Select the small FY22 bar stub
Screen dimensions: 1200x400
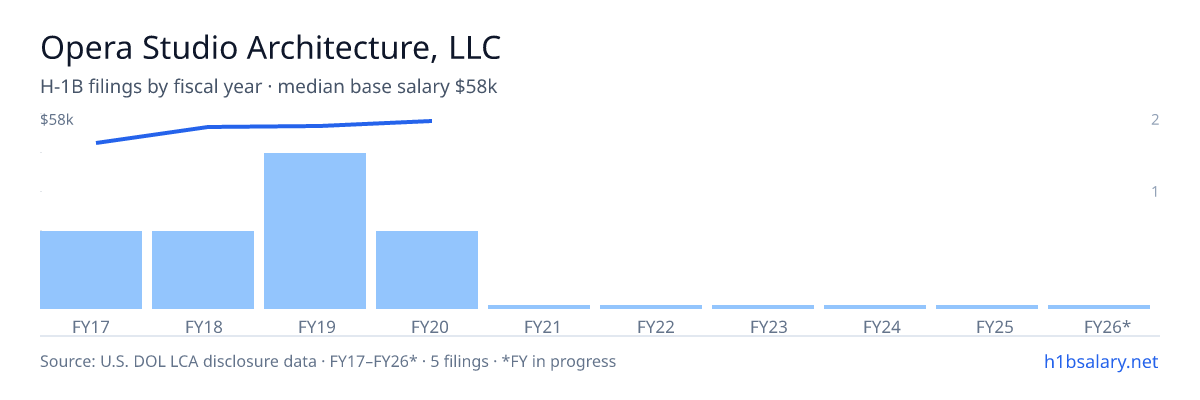pyautogui.click(x=651, y=307)
